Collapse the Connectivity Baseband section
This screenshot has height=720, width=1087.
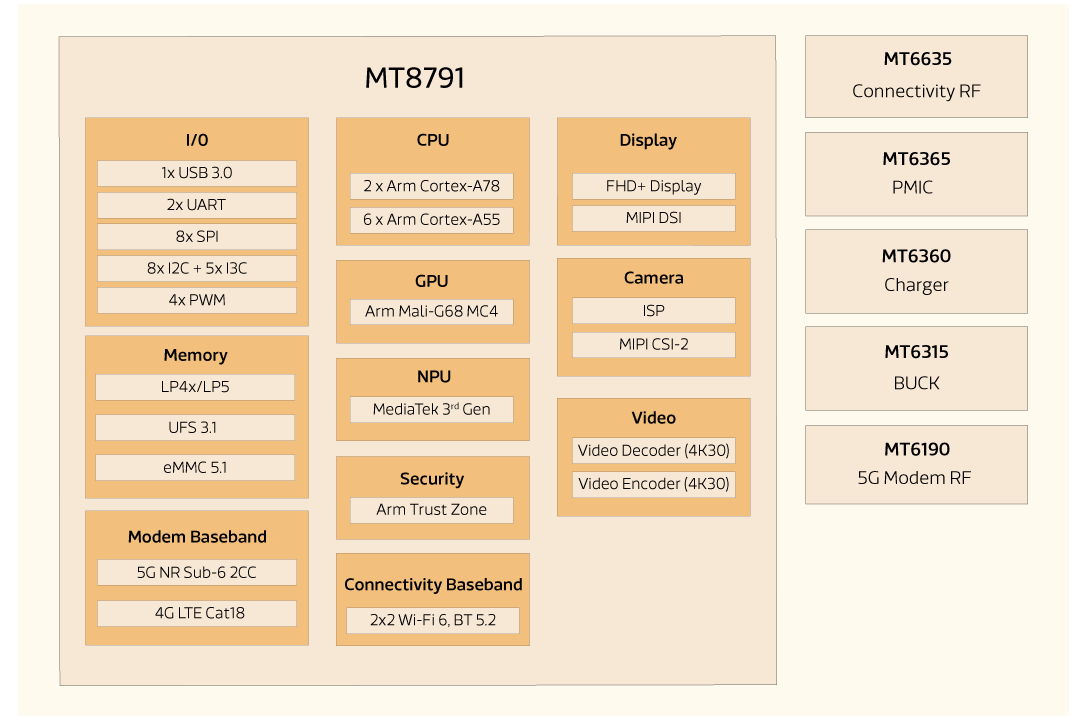click(x=432, y=584)
